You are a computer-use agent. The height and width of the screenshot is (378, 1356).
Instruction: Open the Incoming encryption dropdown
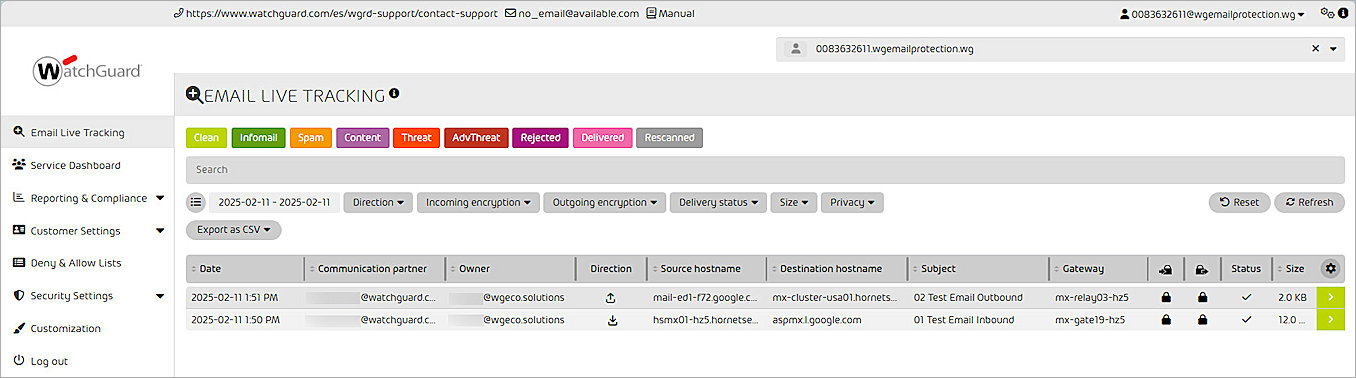pos(478,202)
